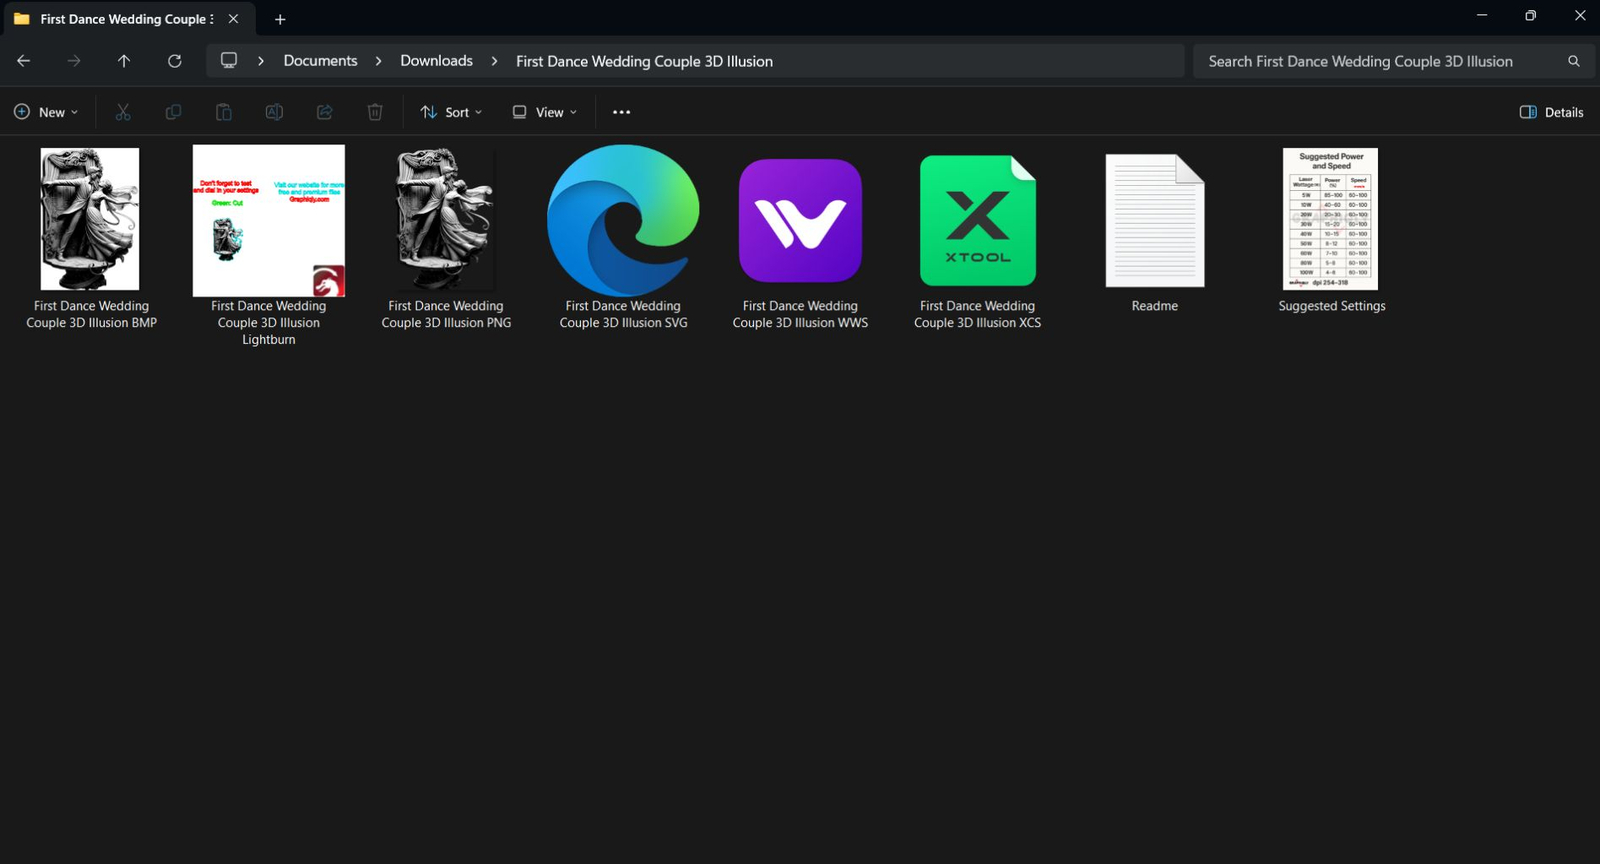Add a new File Explorer tab
The width and height of the screenshot is (1600, 864).
280,19
